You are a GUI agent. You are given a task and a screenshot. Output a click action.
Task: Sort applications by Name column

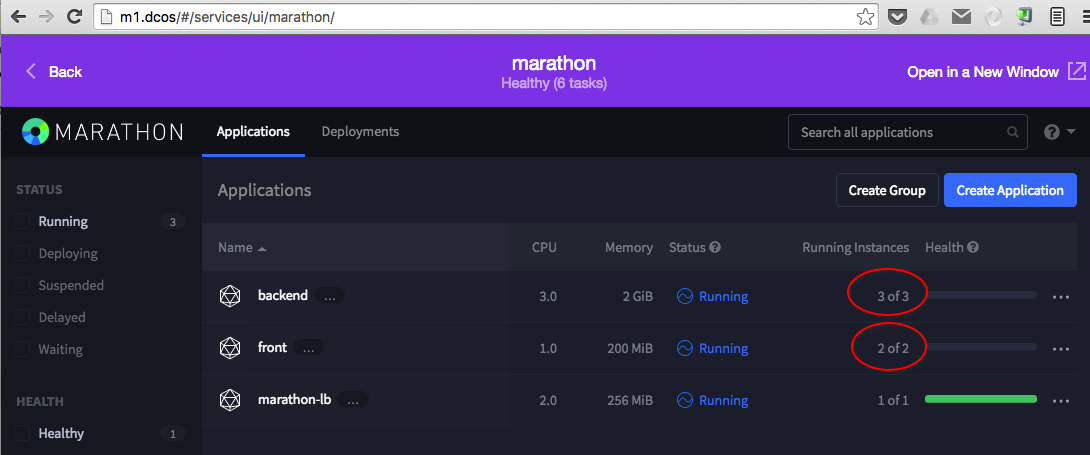pyautogui.click(x=242, y=247)
